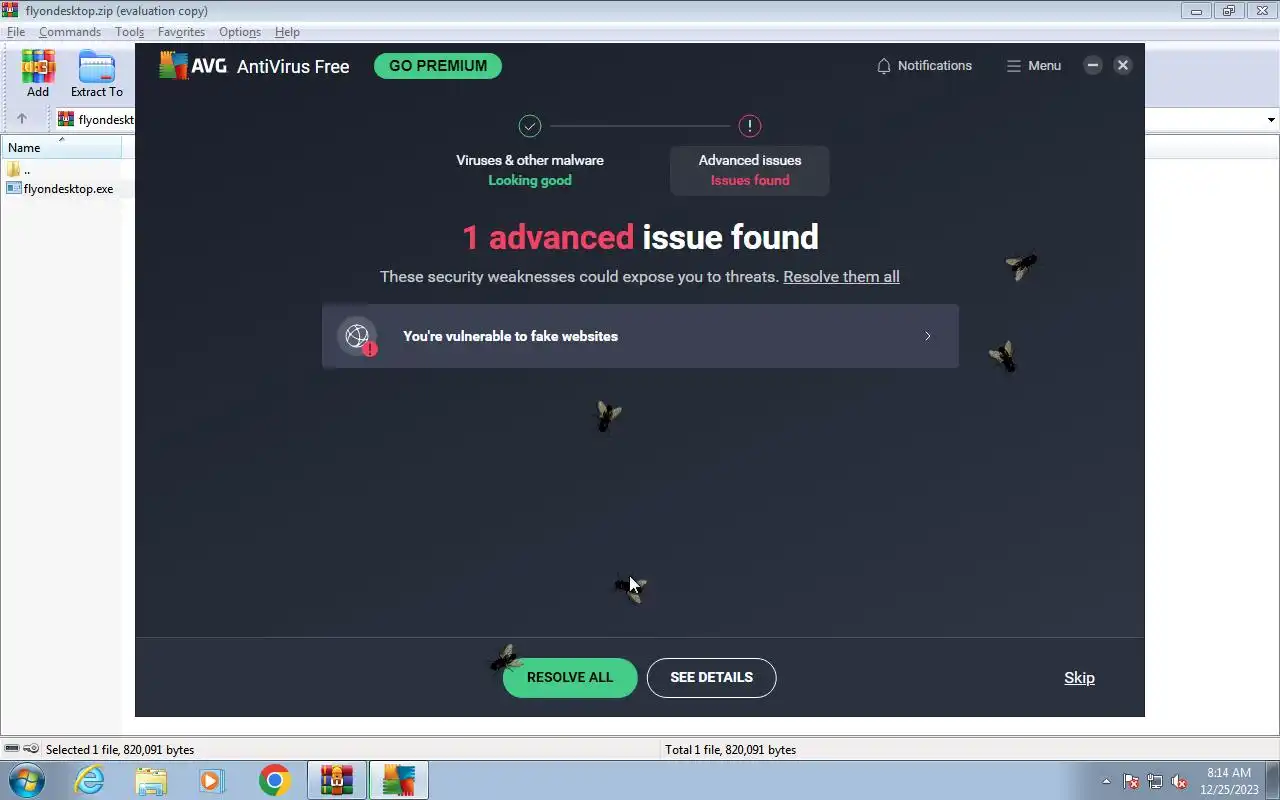
Task: Launch Internet Explorer from taskbar
Action: (90, 780)
